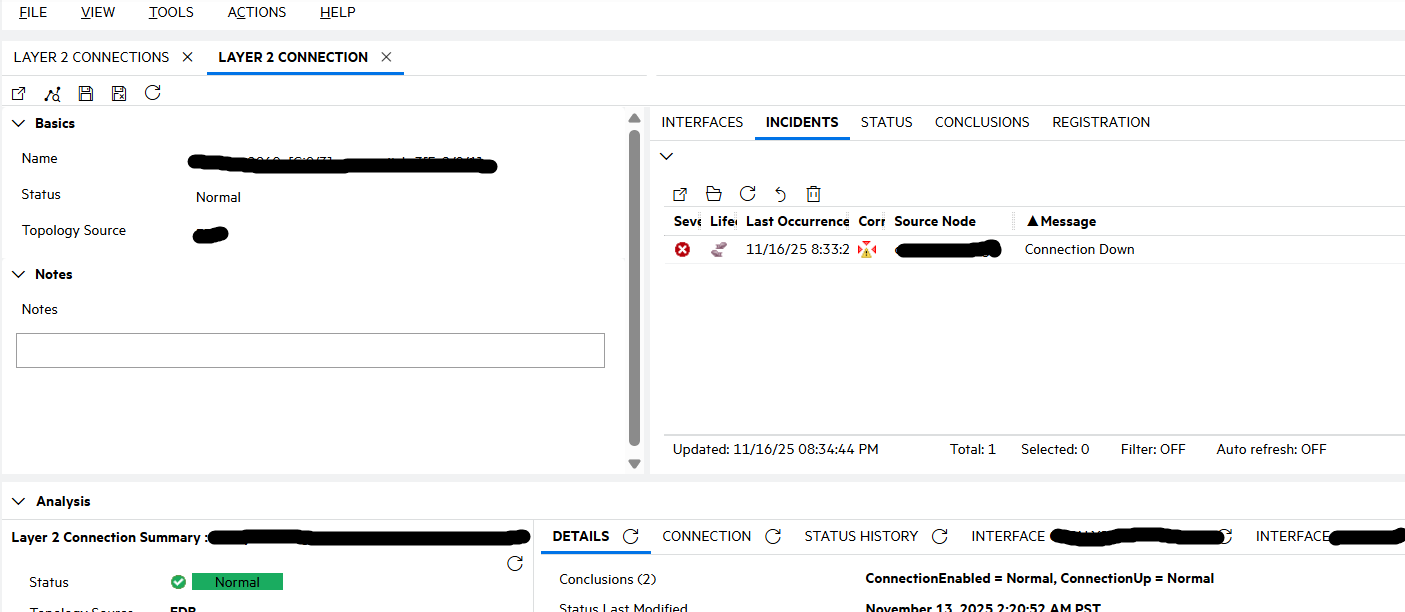Open the Tools menu

tap(171, 13)
